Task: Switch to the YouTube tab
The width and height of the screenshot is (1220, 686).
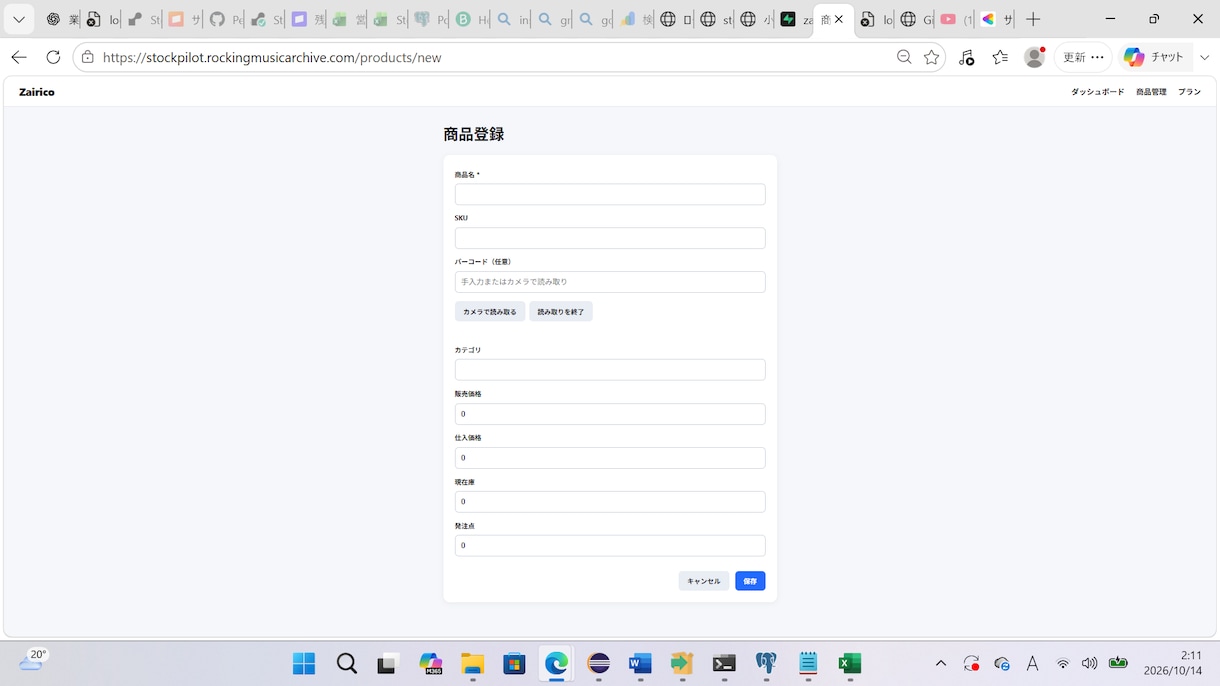Action: pos(955,19)
